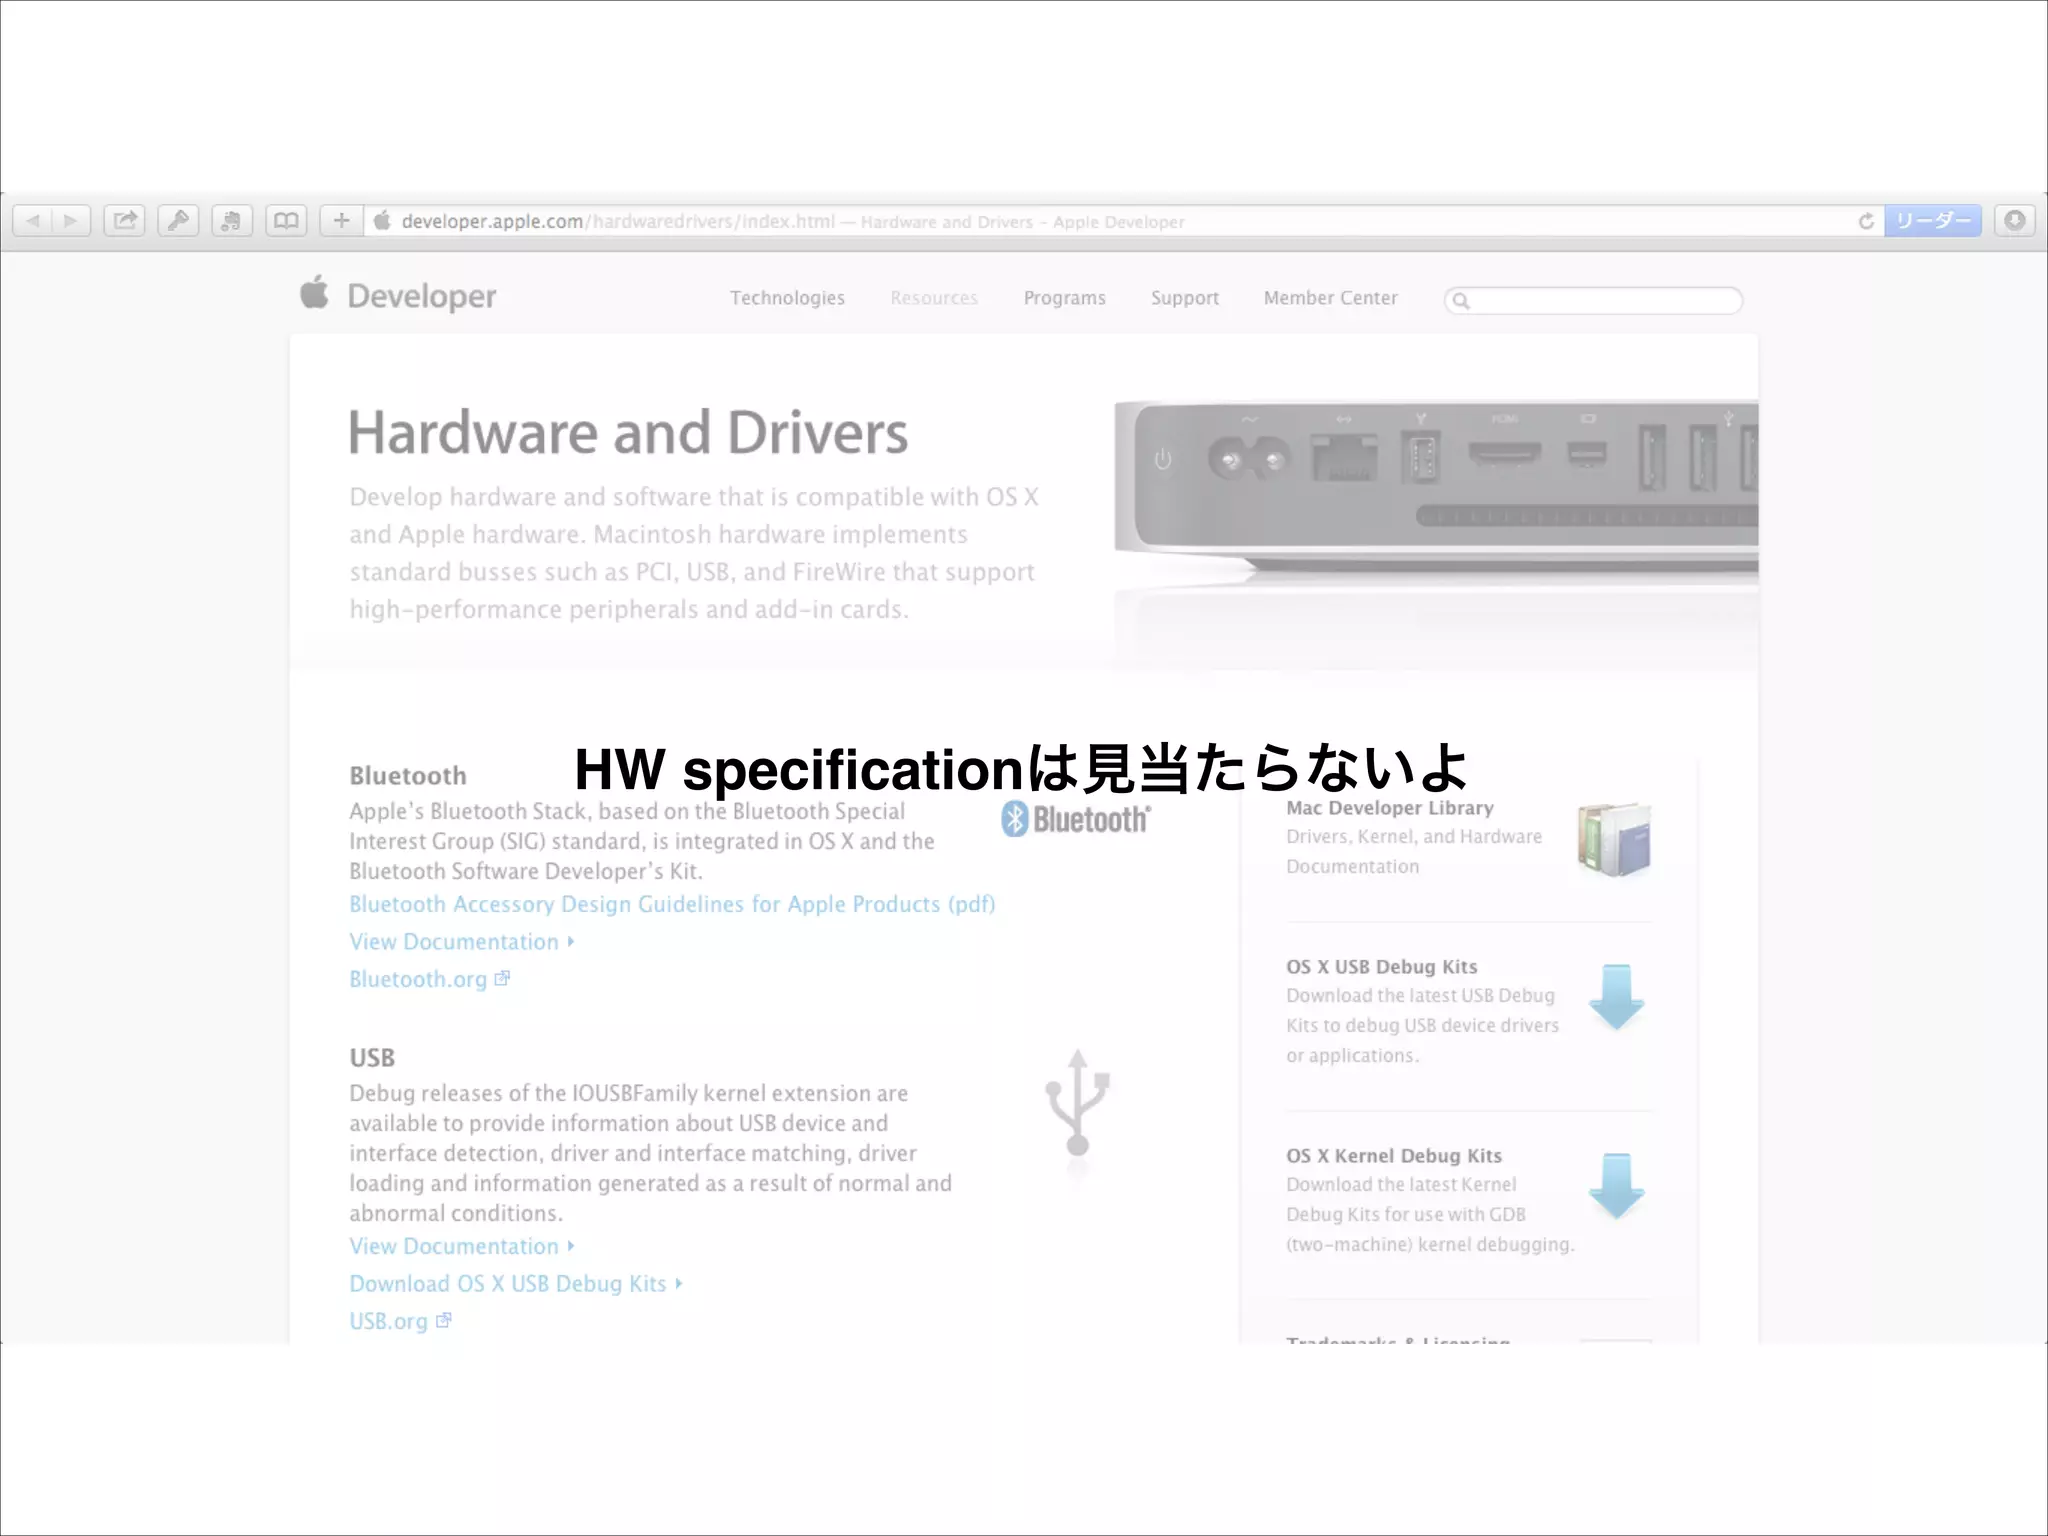2048x1536 pixels.
Task: Toggle the Reader (リーダー) button
Action: (1933, 220)
